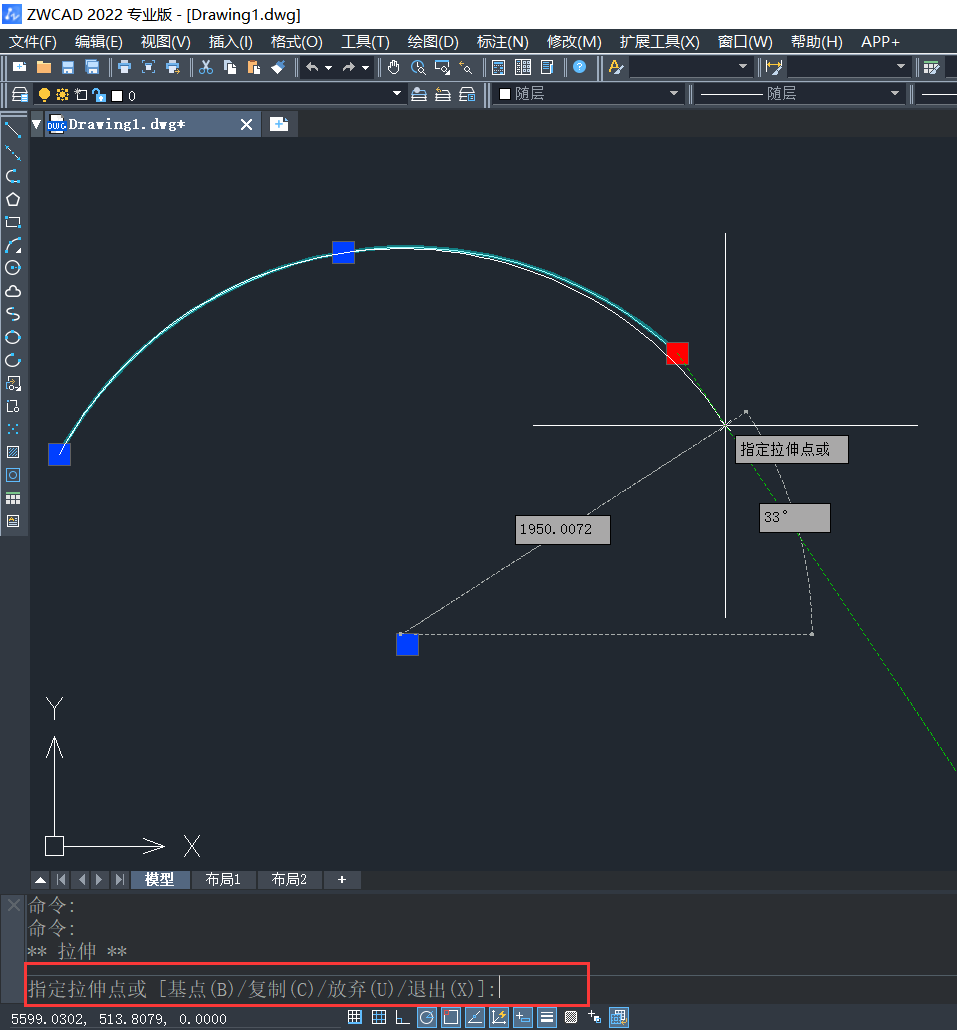Switch to the 布局1 layout tab
This screenshot has width=957, height=1030.
(x=223, y=880)
